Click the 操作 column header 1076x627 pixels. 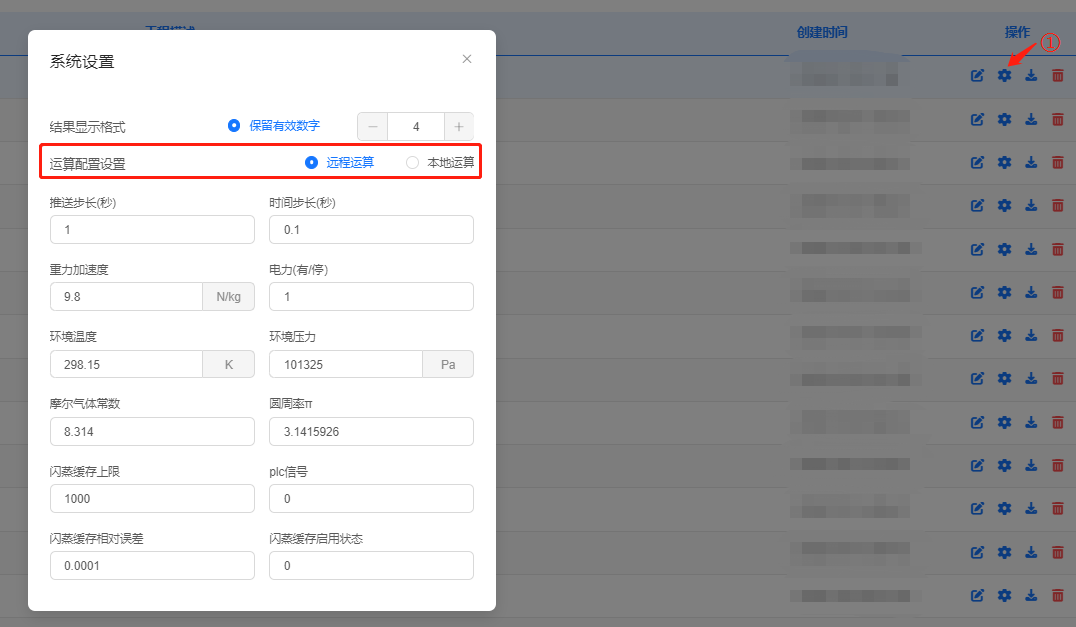(x=1017, y=32)
